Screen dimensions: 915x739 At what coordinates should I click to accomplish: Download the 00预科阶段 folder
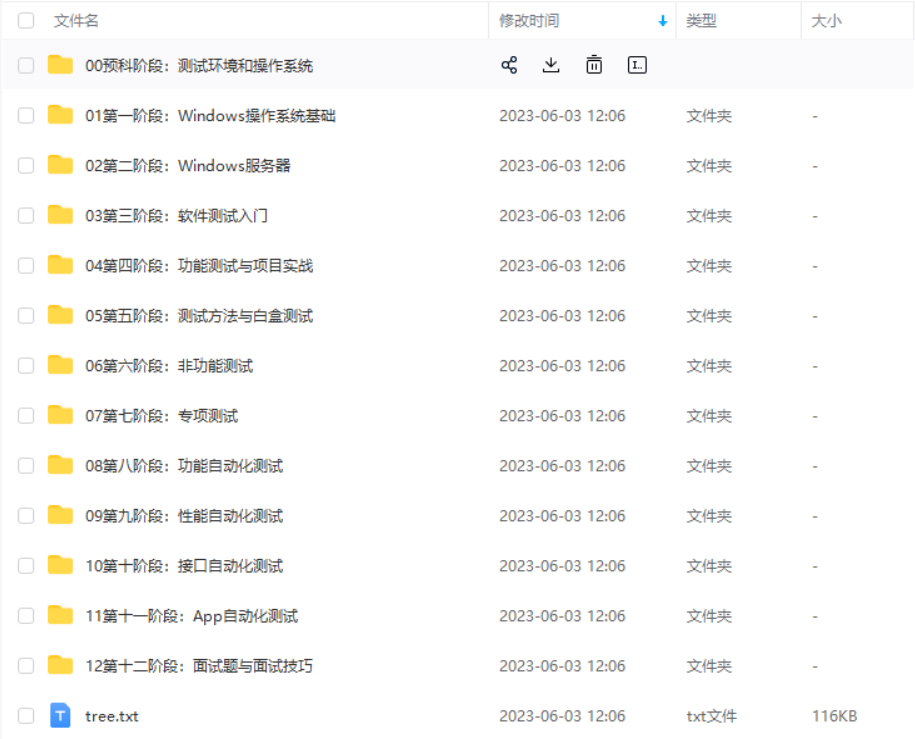tap(551, 65)
